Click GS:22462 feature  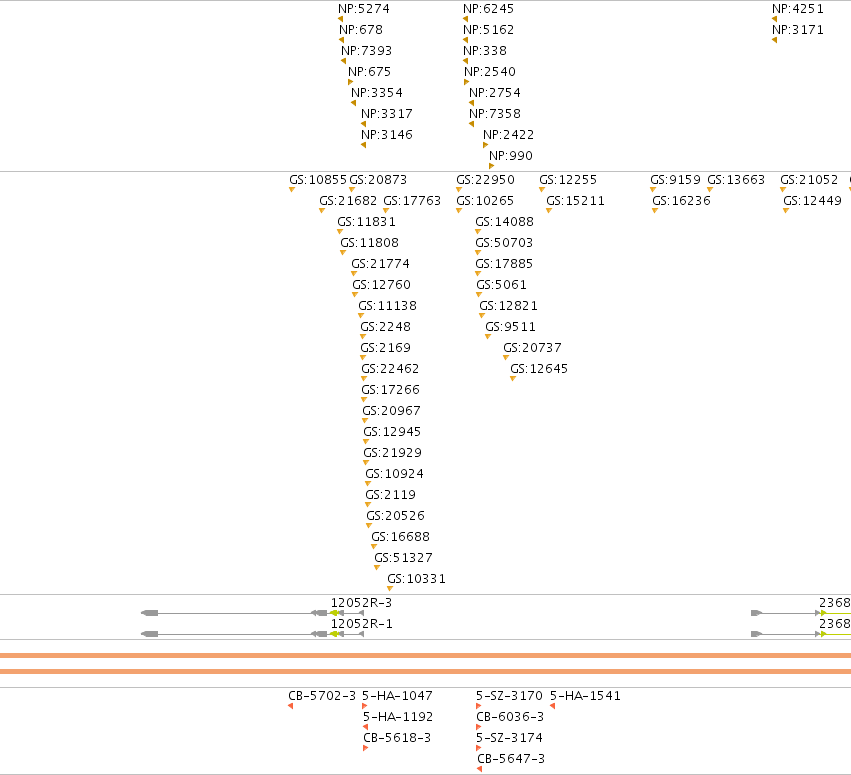(x=390, y=369)
